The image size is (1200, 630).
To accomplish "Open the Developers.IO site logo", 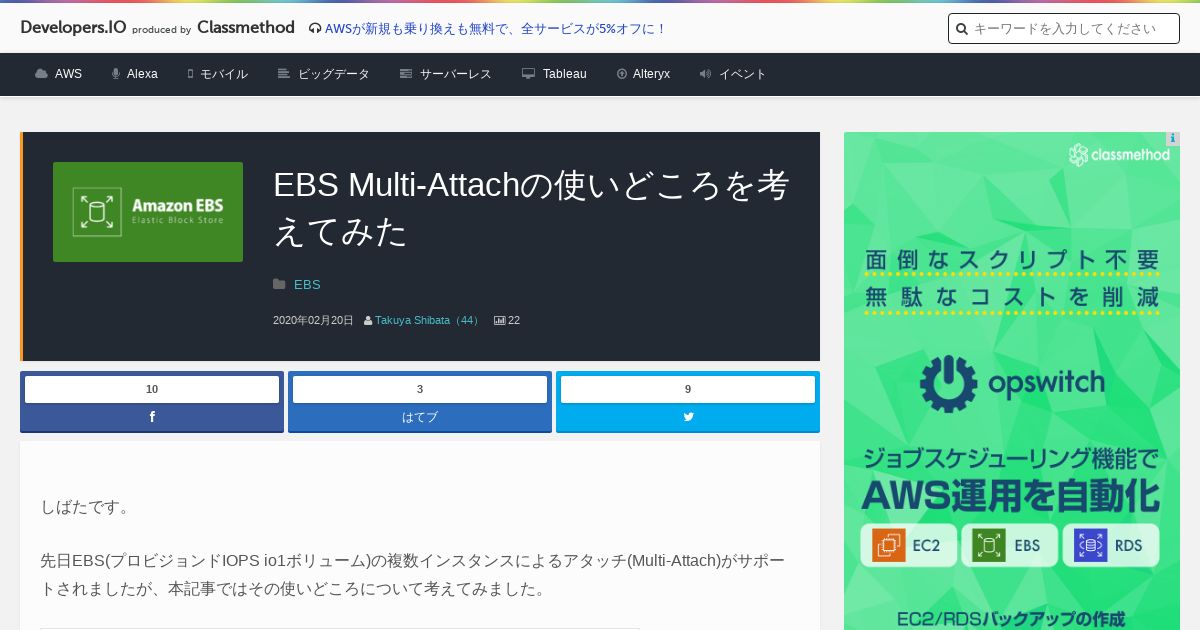I will pos(73,28).
